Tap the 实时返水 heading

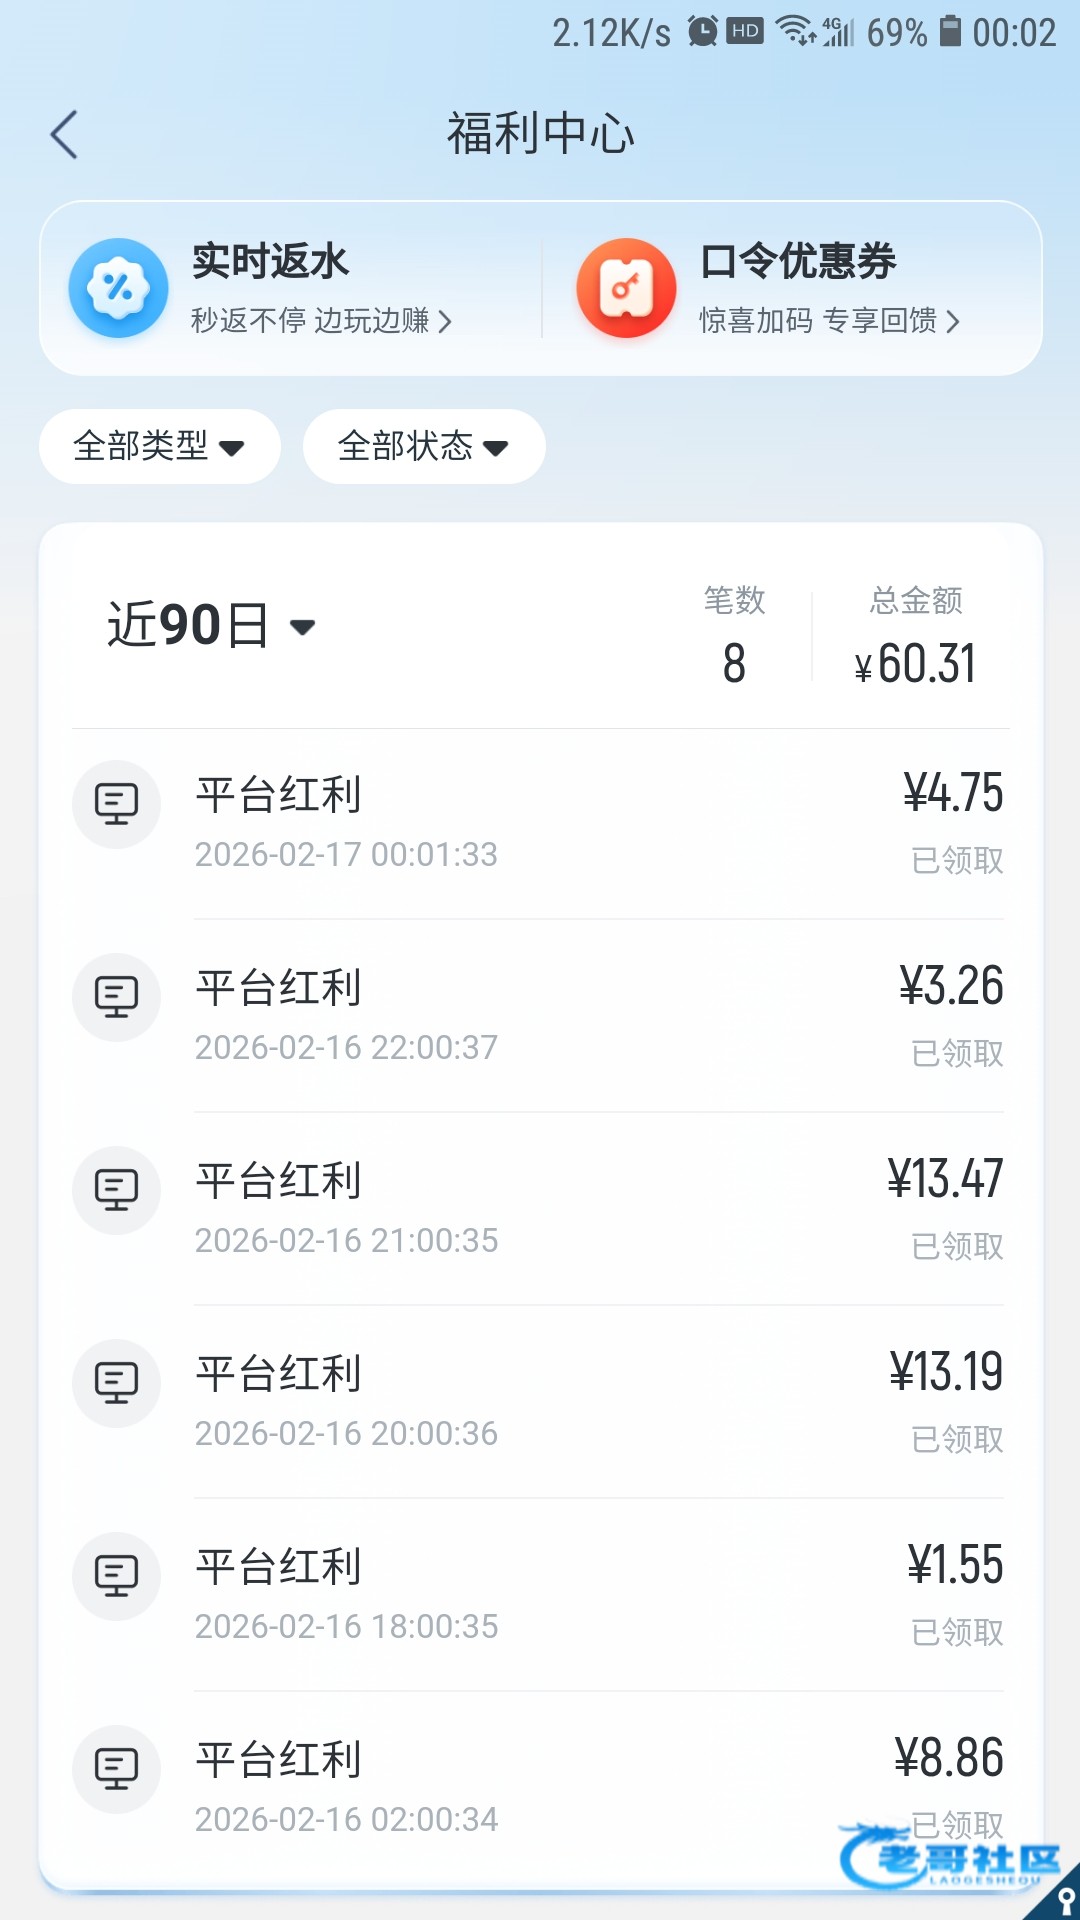[x=270, y=261]
